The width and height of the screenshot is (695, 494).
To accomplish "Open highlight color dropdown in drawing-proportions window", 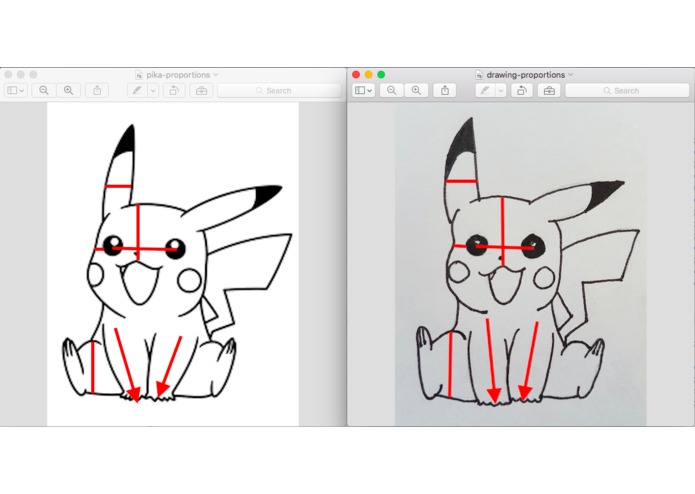I will (x=501, y=90).
